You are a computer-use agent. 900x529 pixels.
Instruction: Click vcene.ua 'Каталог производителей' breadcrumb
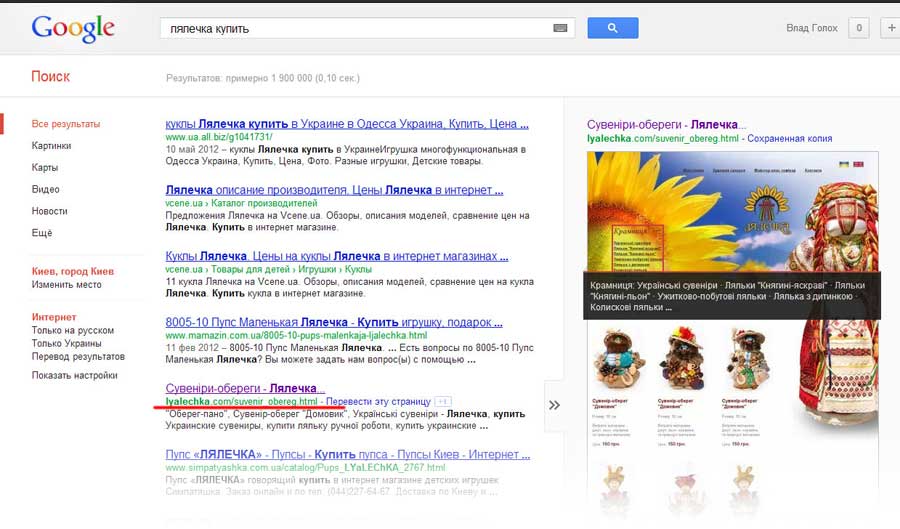[264, 203]
